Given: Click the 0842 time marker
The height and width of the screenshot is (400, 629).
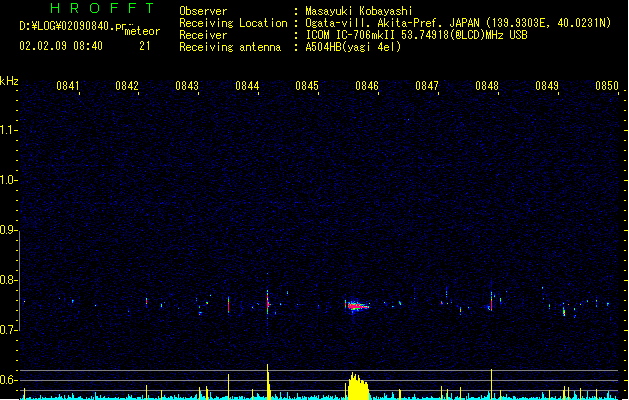Looking at the screenshot, I should (x=127, y=86).
